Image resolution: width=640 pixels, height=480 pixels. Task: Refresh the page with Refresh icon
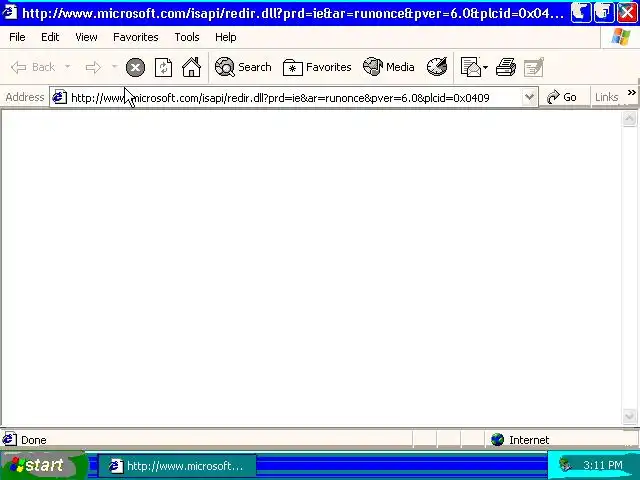click(163, 67)
